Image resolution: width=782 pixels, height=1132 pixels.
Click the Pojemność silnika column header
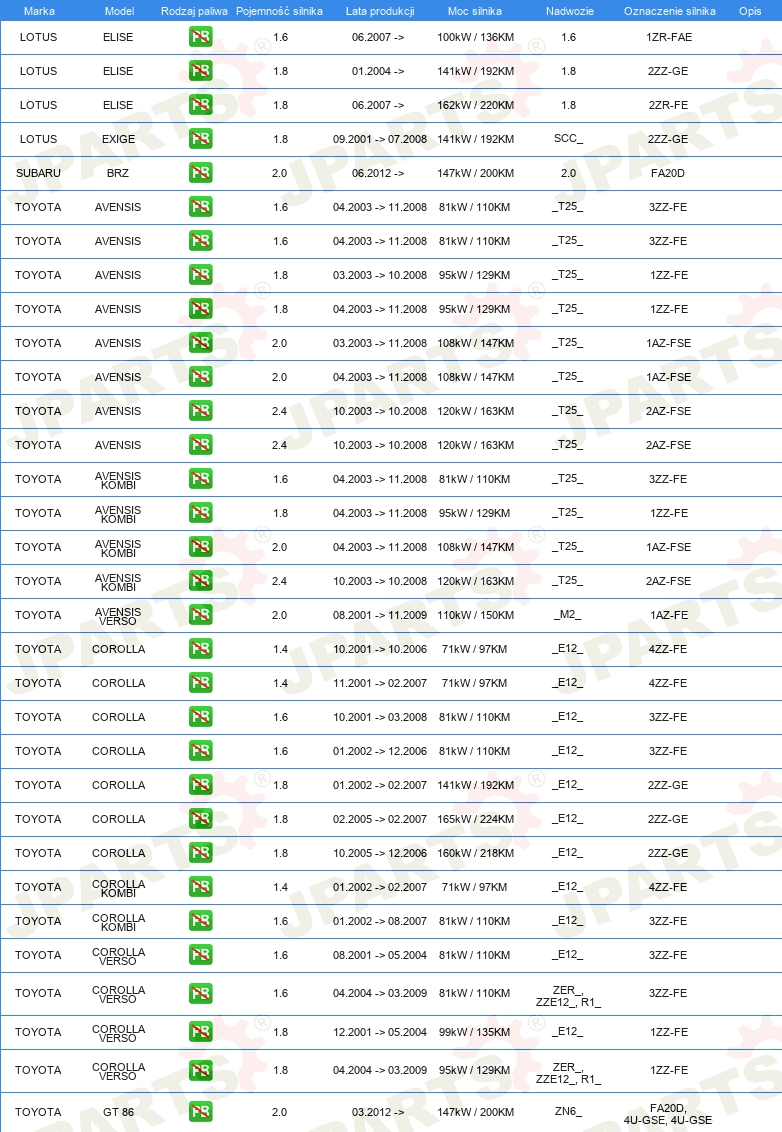279,11
